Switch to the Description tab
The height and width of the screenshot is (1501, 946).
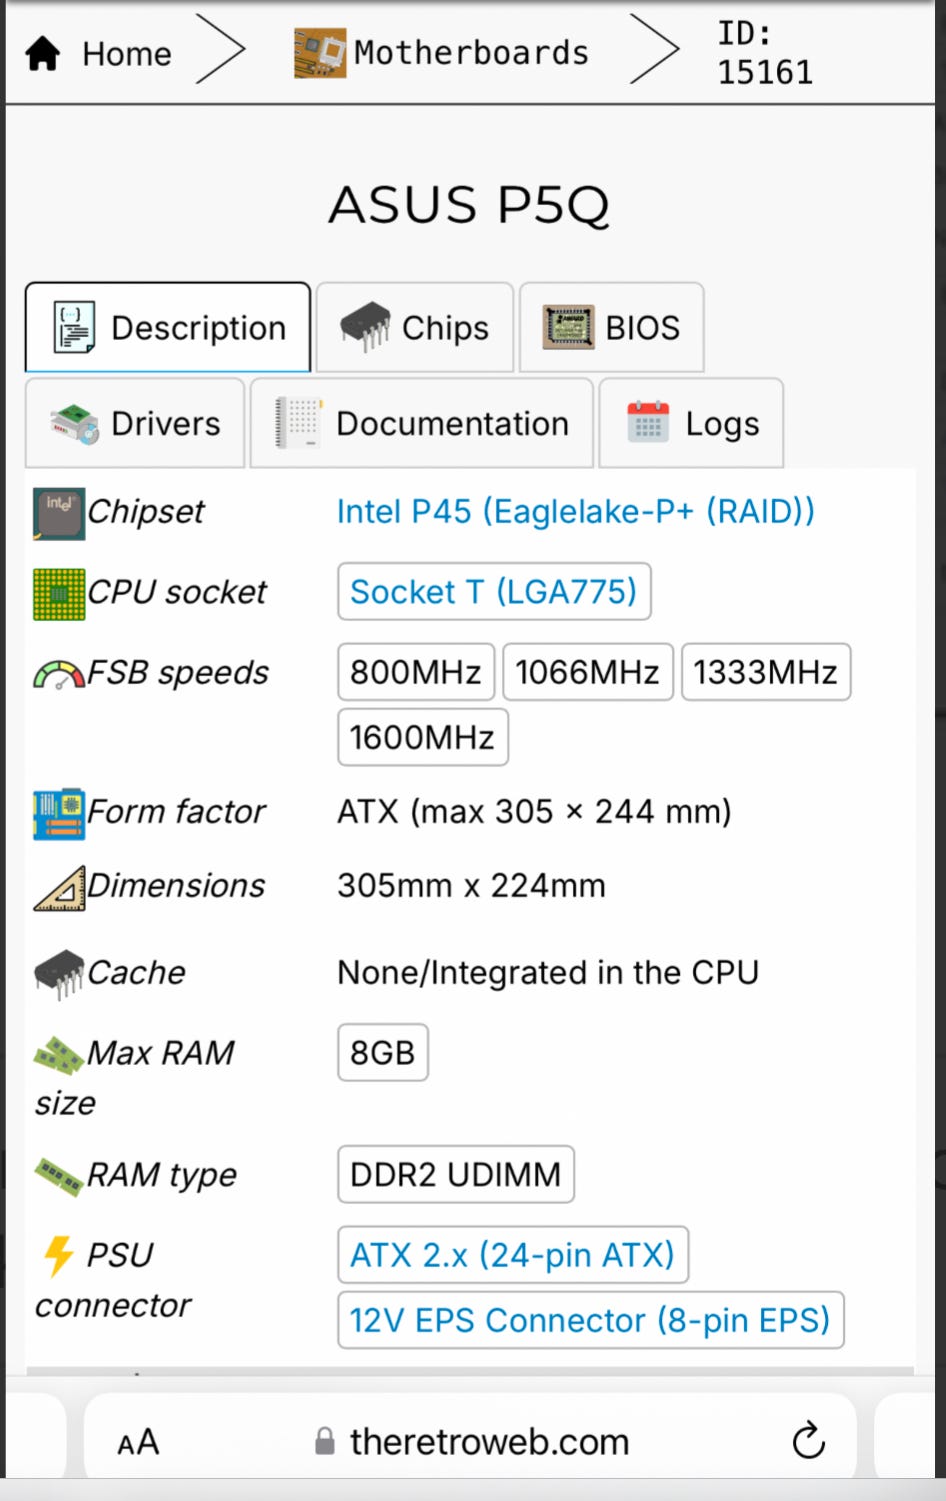tap(168, 327)
